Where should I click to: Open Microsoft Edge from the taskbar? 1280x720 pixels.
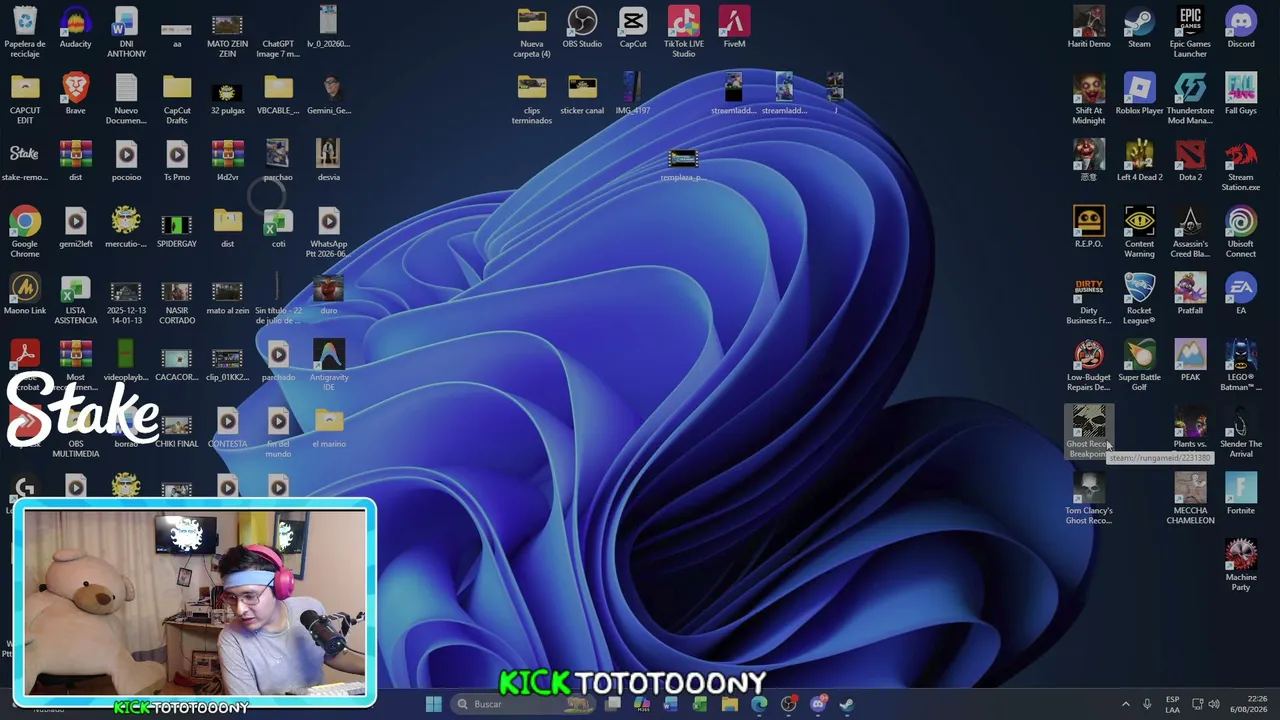[x=759, y=704]
